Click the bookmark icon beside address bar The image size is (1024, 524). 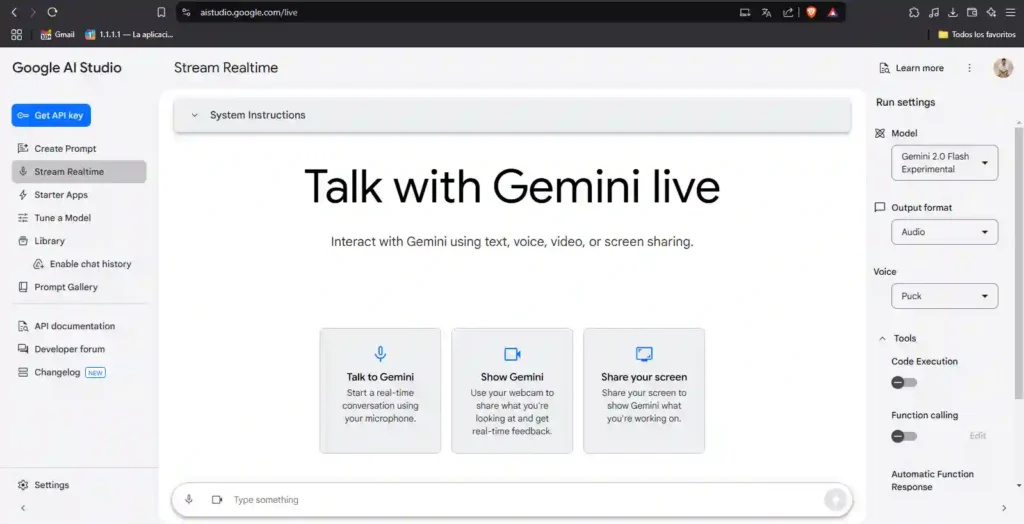coord(161,12)
